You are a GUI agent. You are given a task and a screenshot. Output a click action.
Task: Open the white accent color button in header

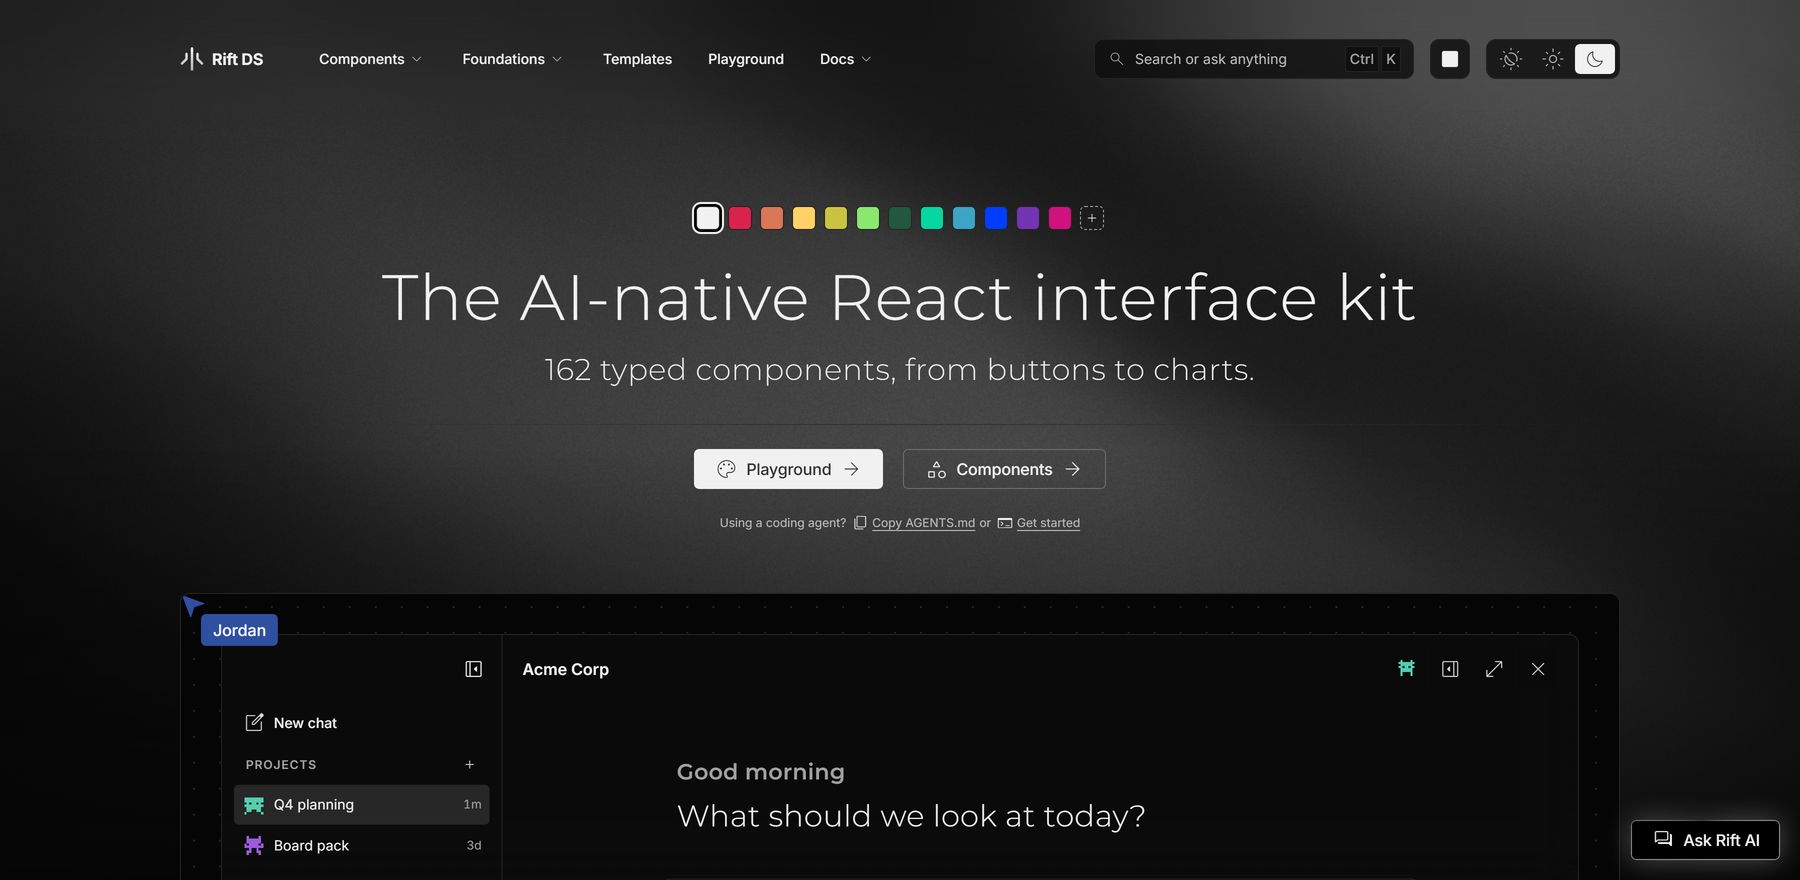1450,59
